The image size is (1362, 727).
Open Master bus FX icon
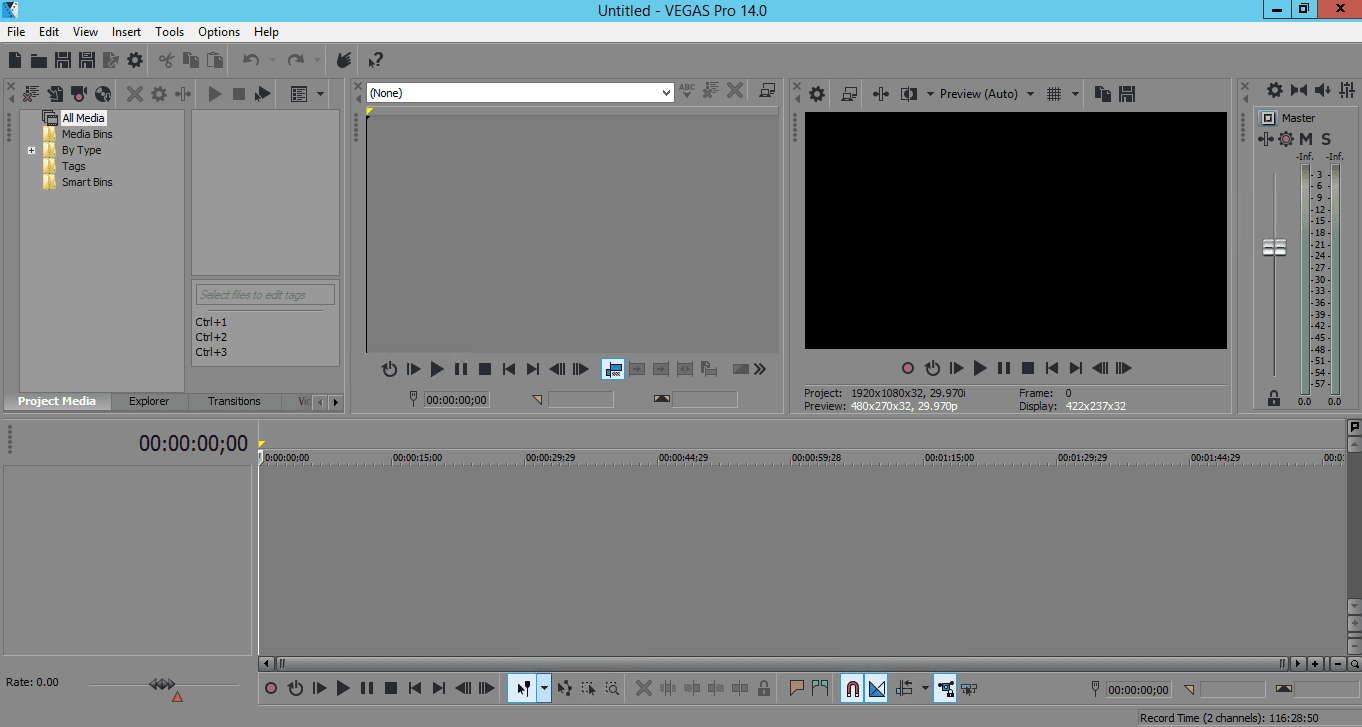pos(1266,139)
